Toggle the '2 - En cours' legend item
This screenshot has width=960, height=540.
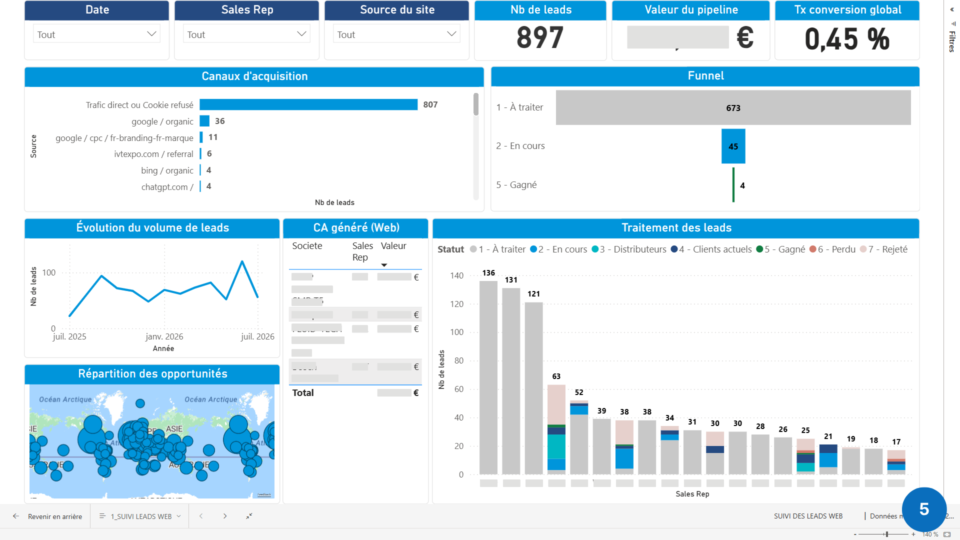[558, 249]
